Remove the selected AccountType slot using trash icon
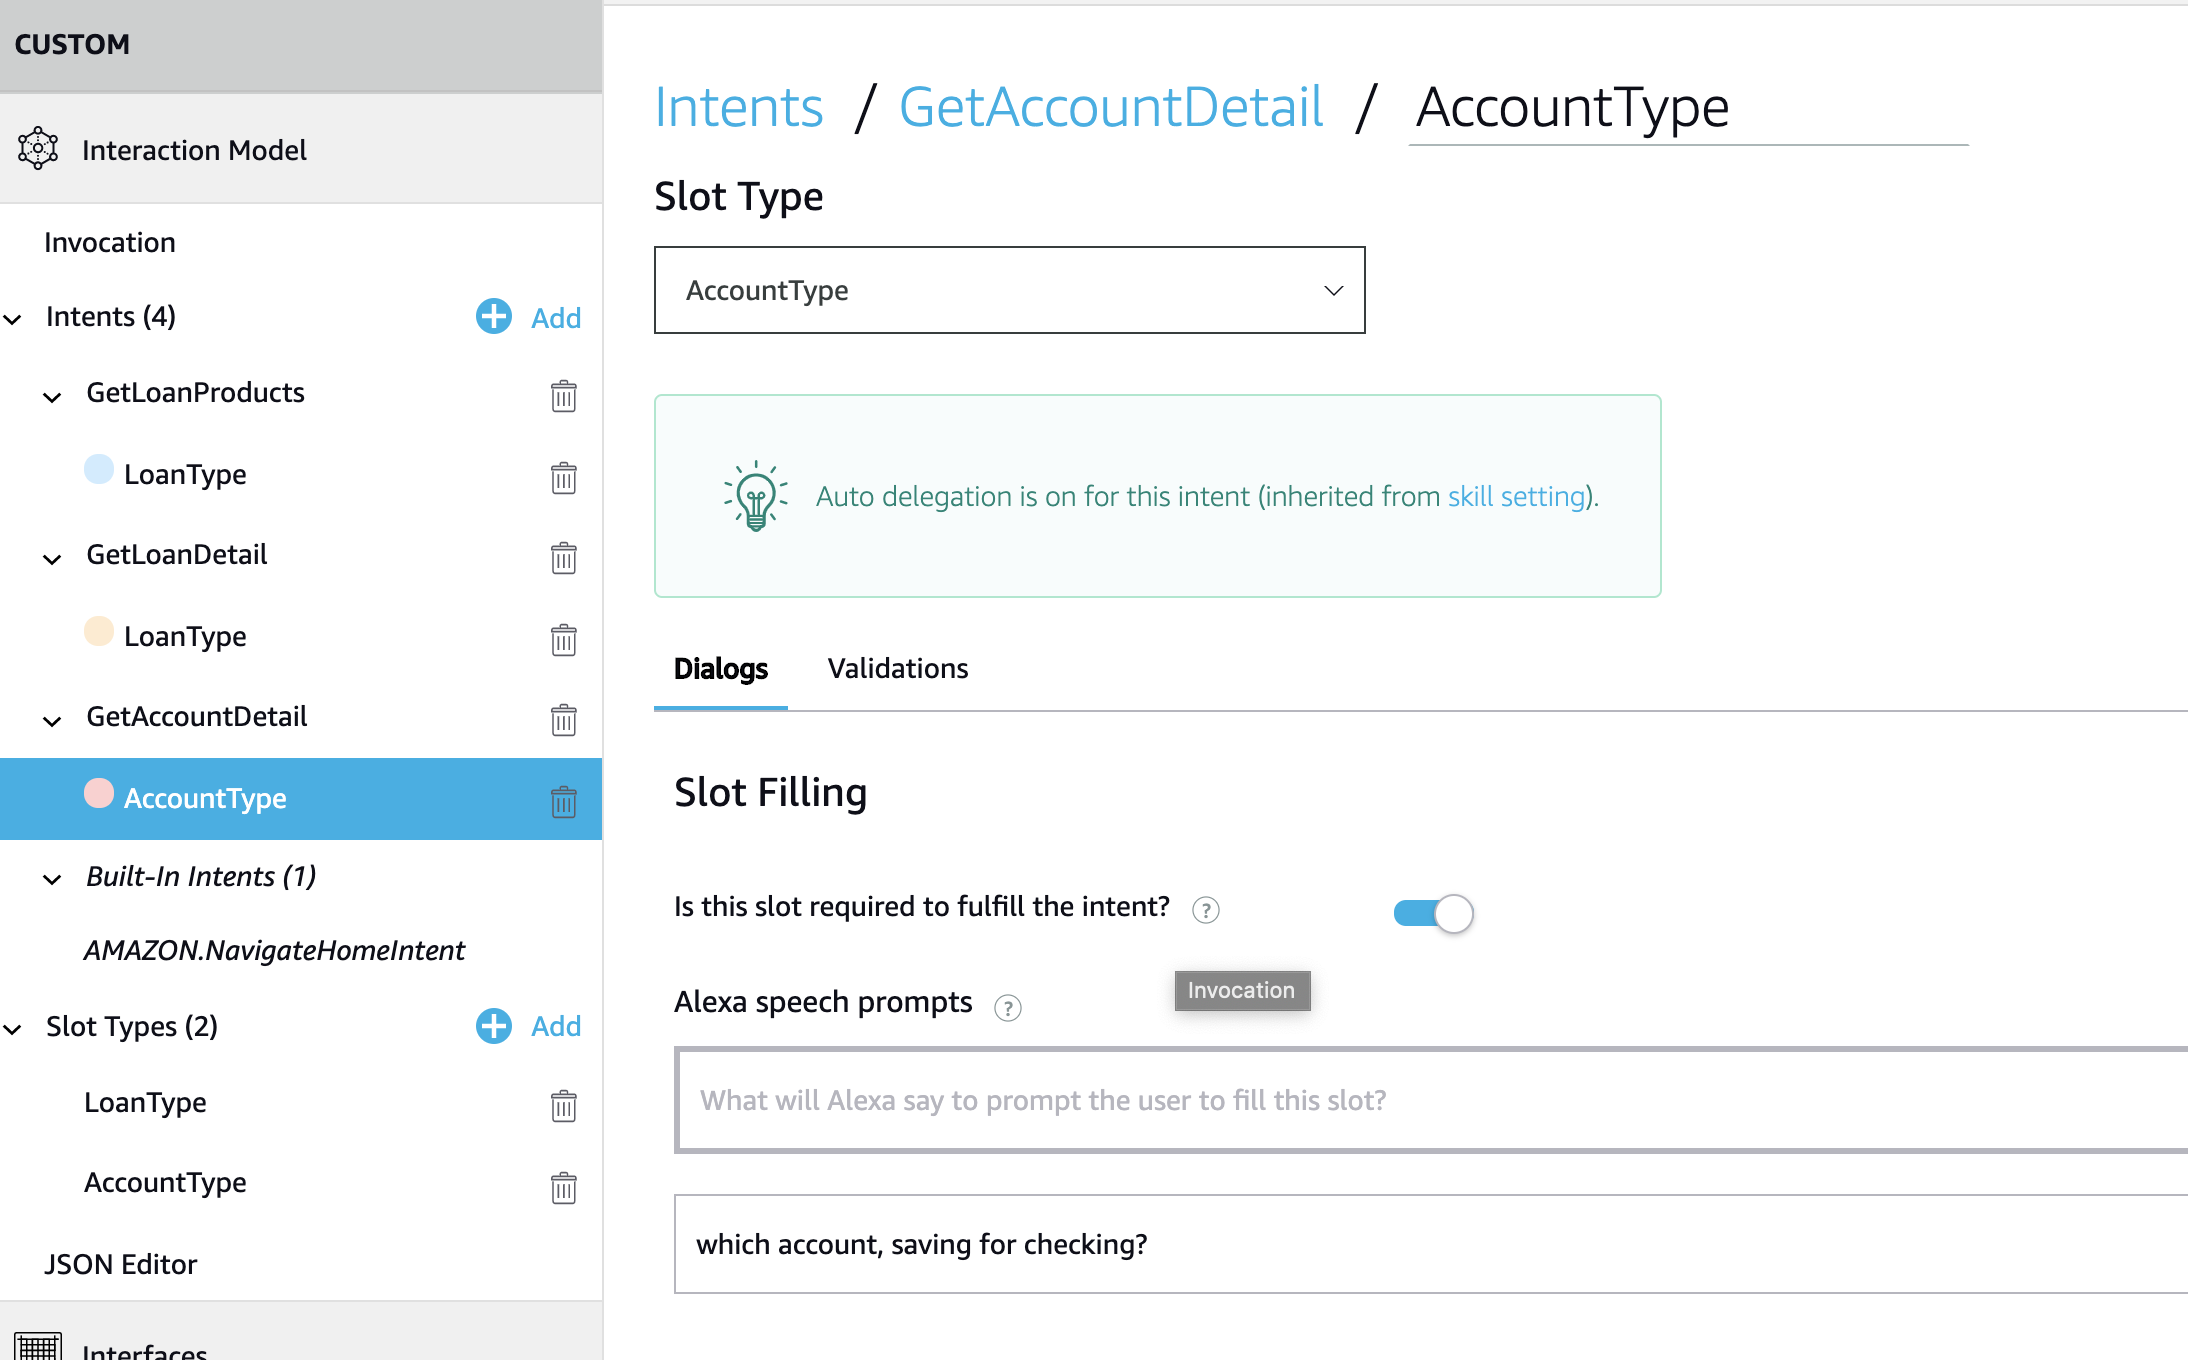 564,801
